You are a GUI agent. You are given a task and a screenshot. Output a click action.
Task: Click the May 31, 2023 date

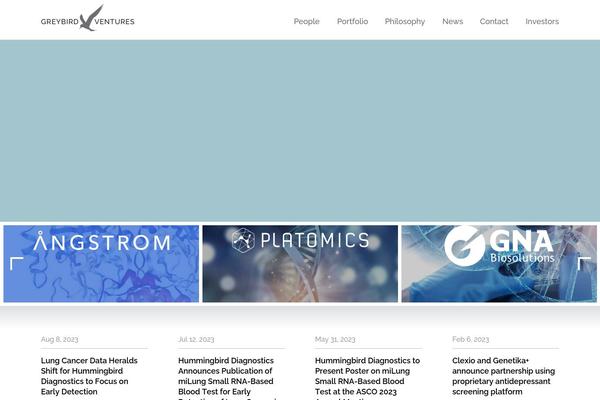tap(335, 340)
